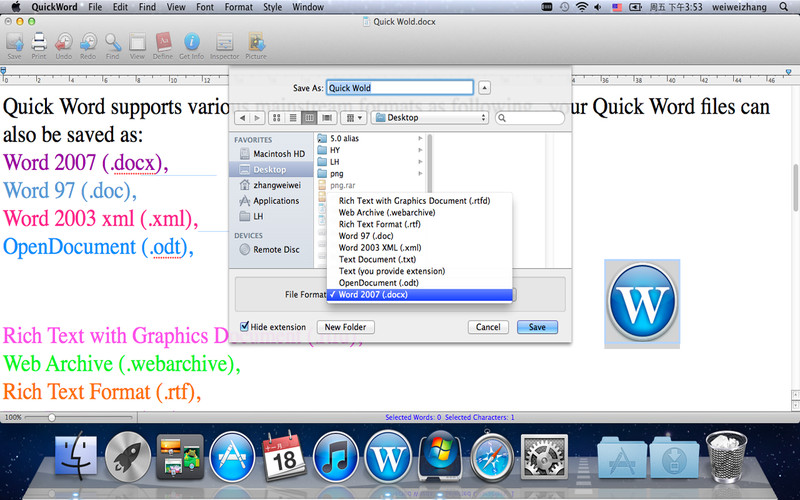The width and height of the screenshot is (800, 500).
Task: Choose Word 97 (.doc) format
Action: pos(419,236)
